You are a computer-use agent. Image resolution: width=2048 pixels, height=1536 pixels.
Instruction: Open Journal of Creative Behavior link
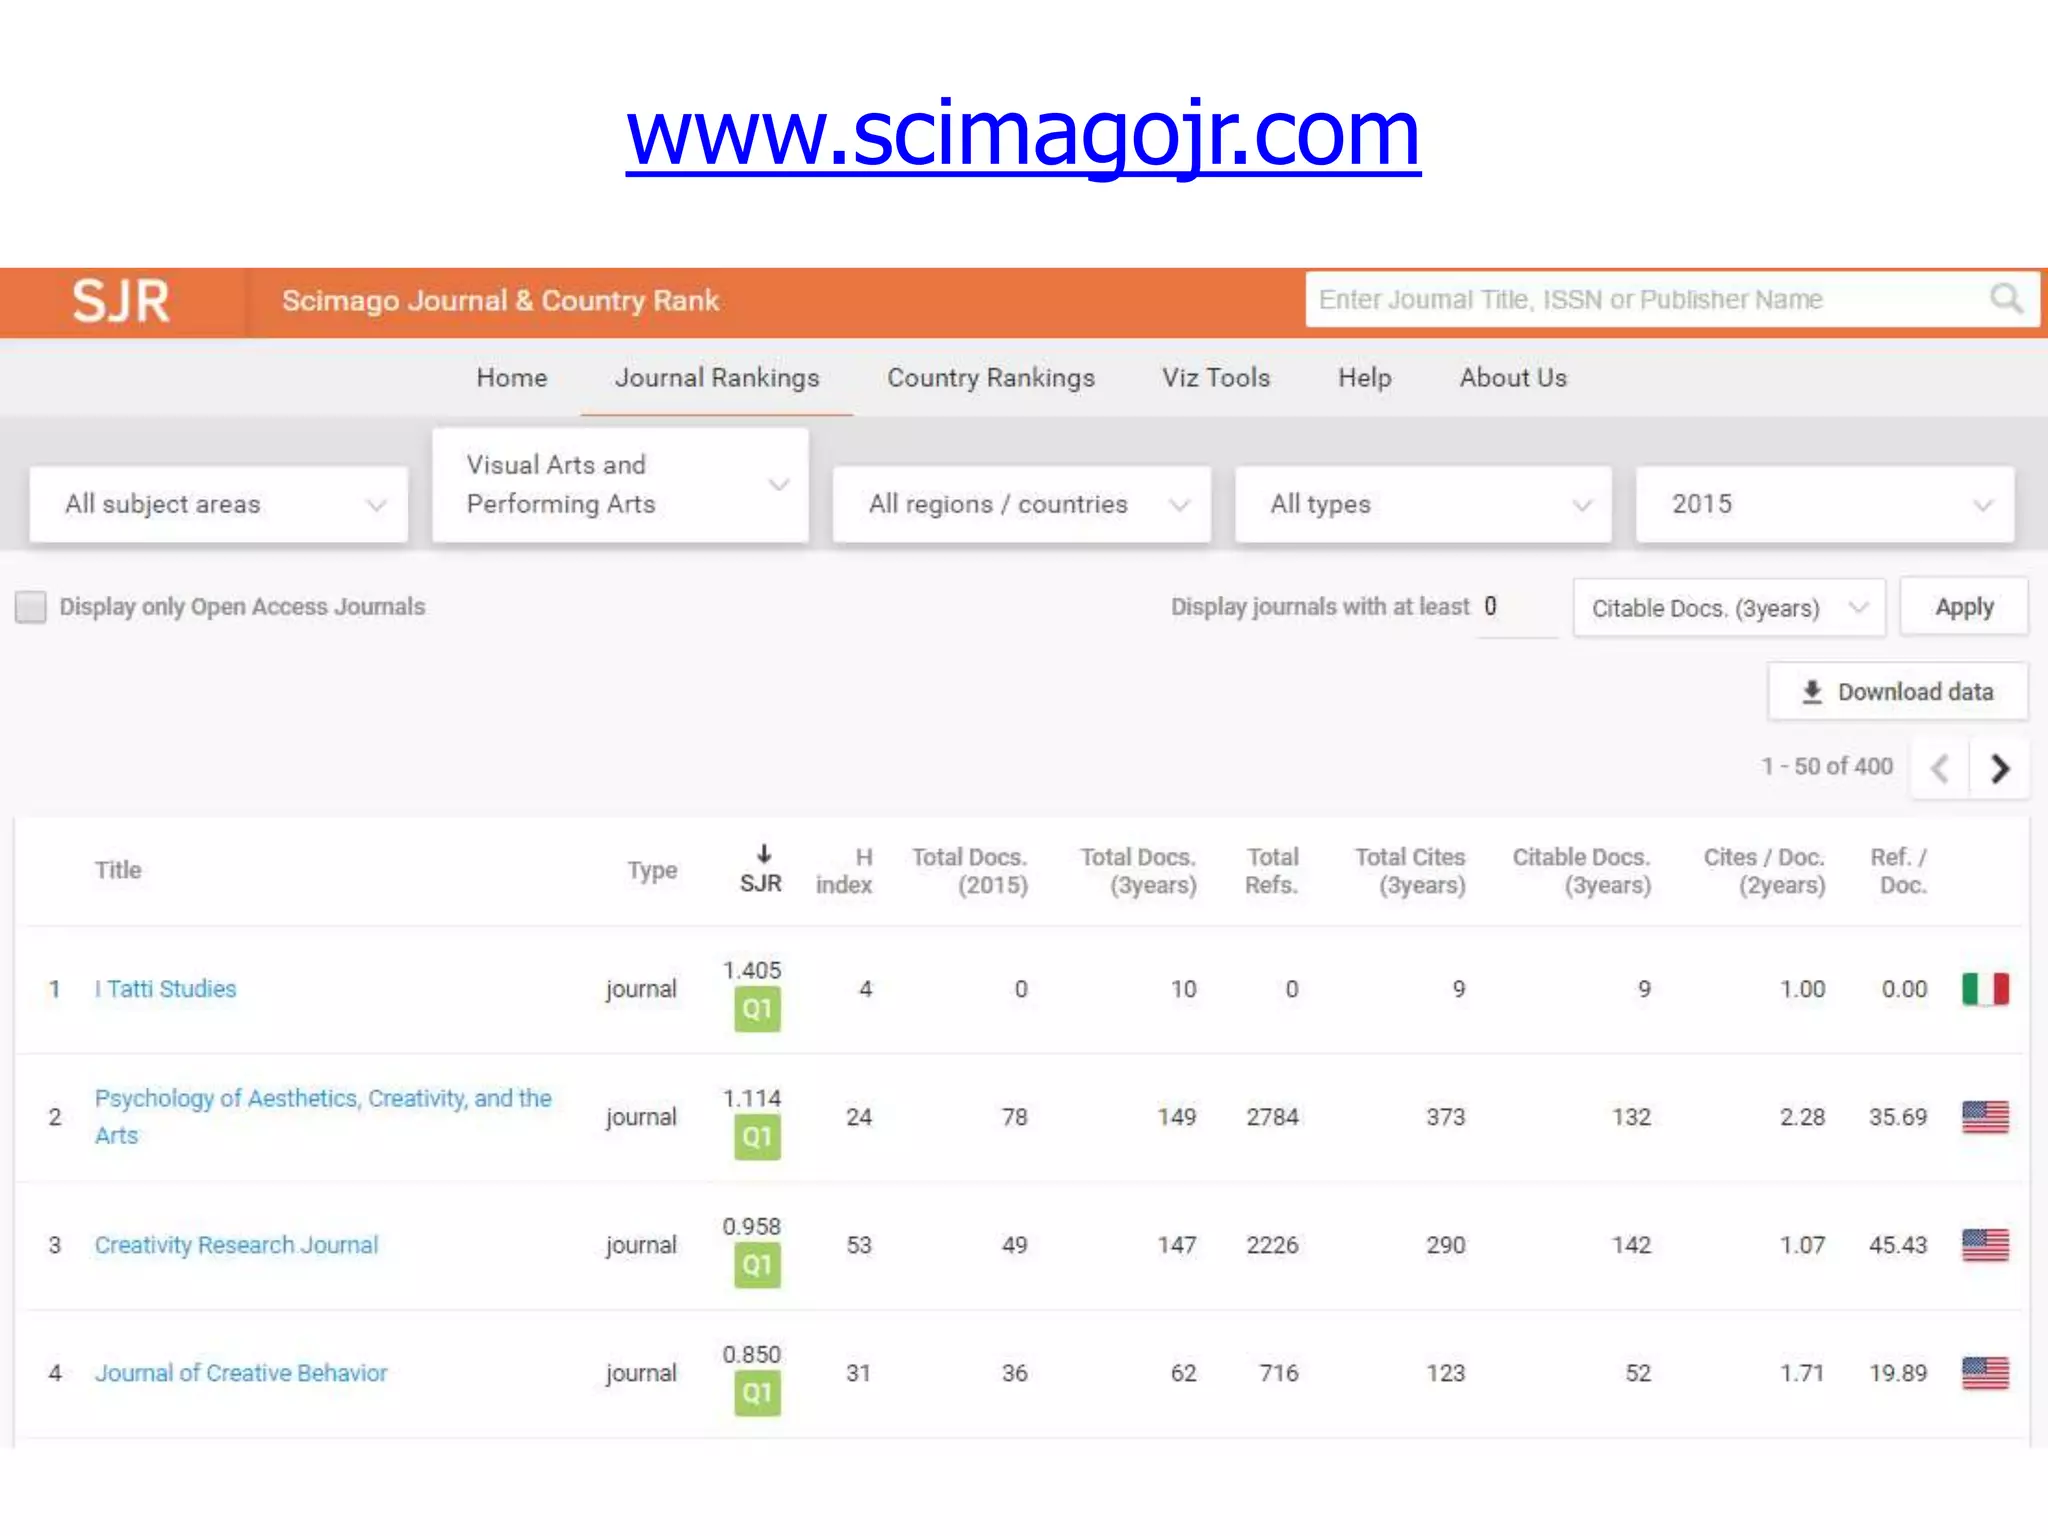(241, 1373)
